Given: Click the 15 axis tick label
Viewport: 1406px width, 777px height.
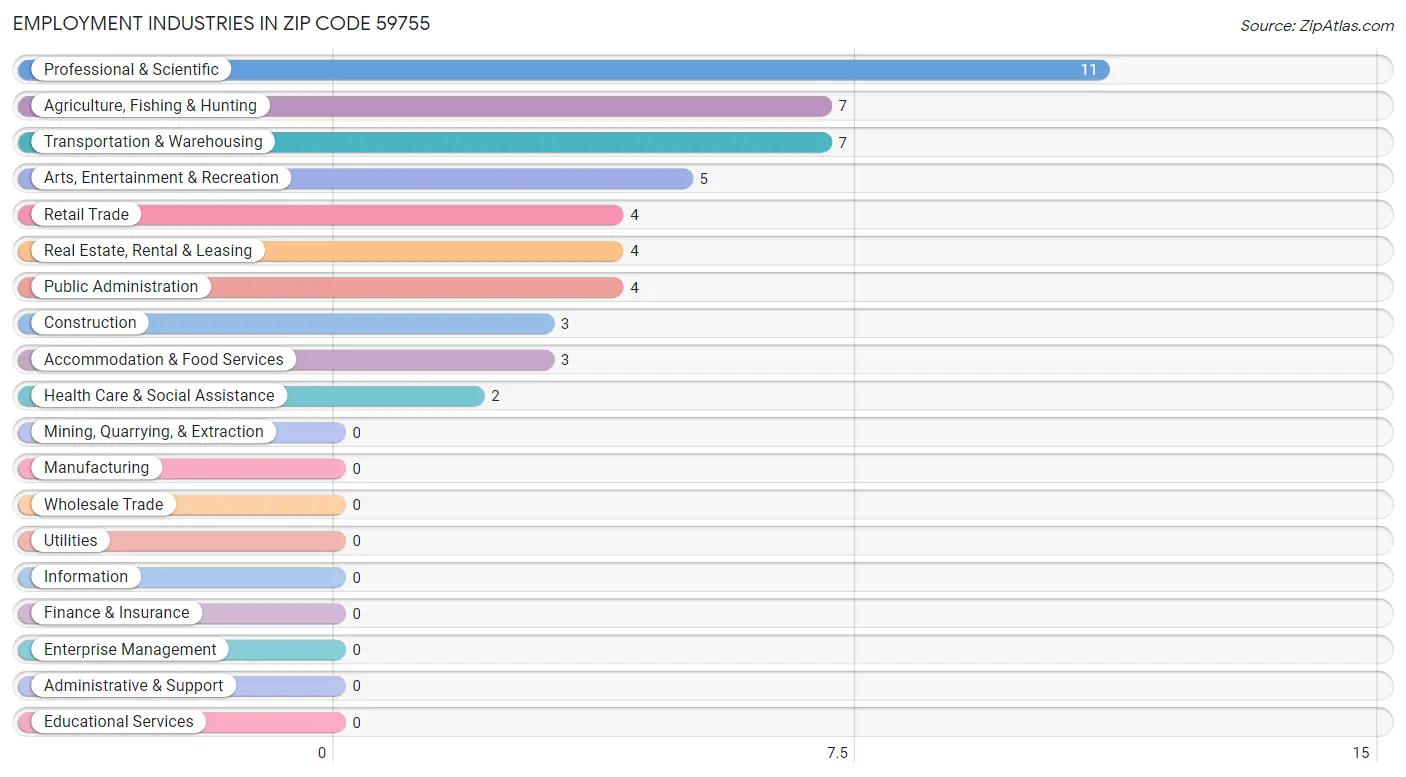Looking at the screenshot, I should [x=1360, y=753].
